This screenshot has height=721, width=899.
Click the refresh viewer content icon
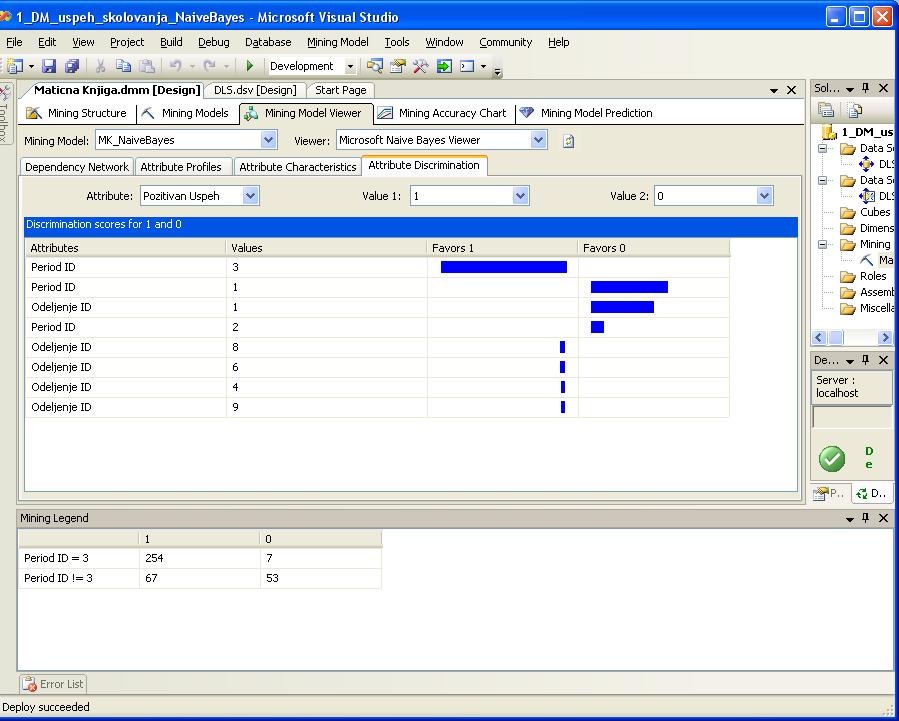(x=568, y=141)
